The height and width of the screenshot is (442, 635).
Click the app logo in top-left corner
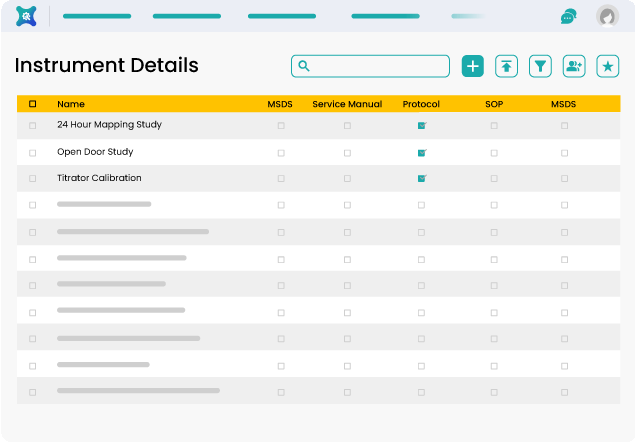pos(26,16)
